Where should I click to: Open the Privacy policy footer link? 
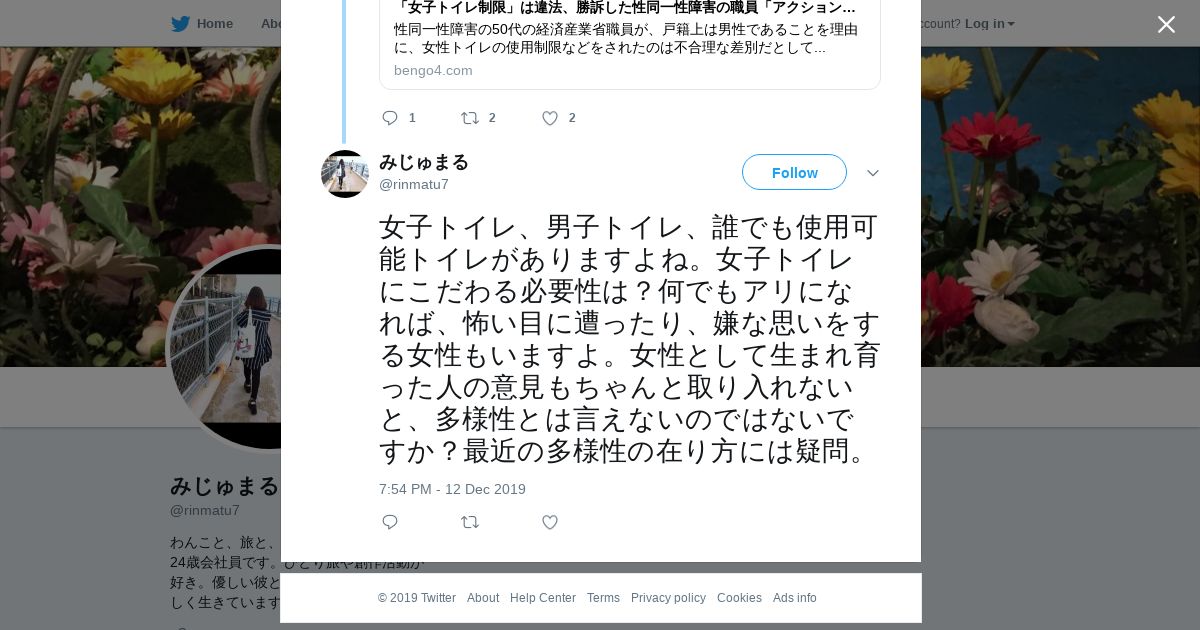click(668, 598)
